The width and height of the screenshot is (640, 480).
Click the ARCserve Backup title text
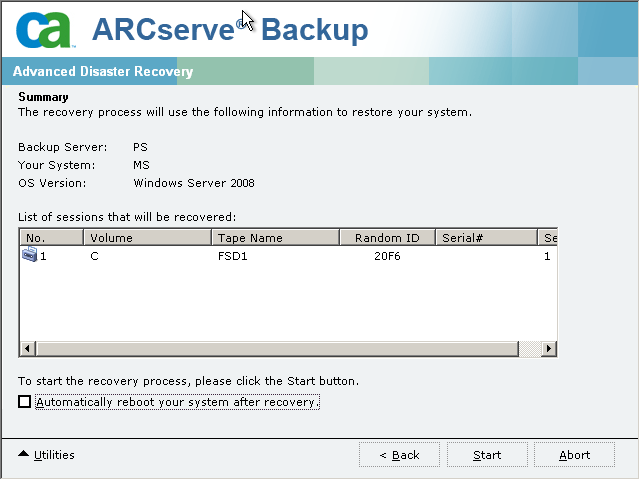230,29
